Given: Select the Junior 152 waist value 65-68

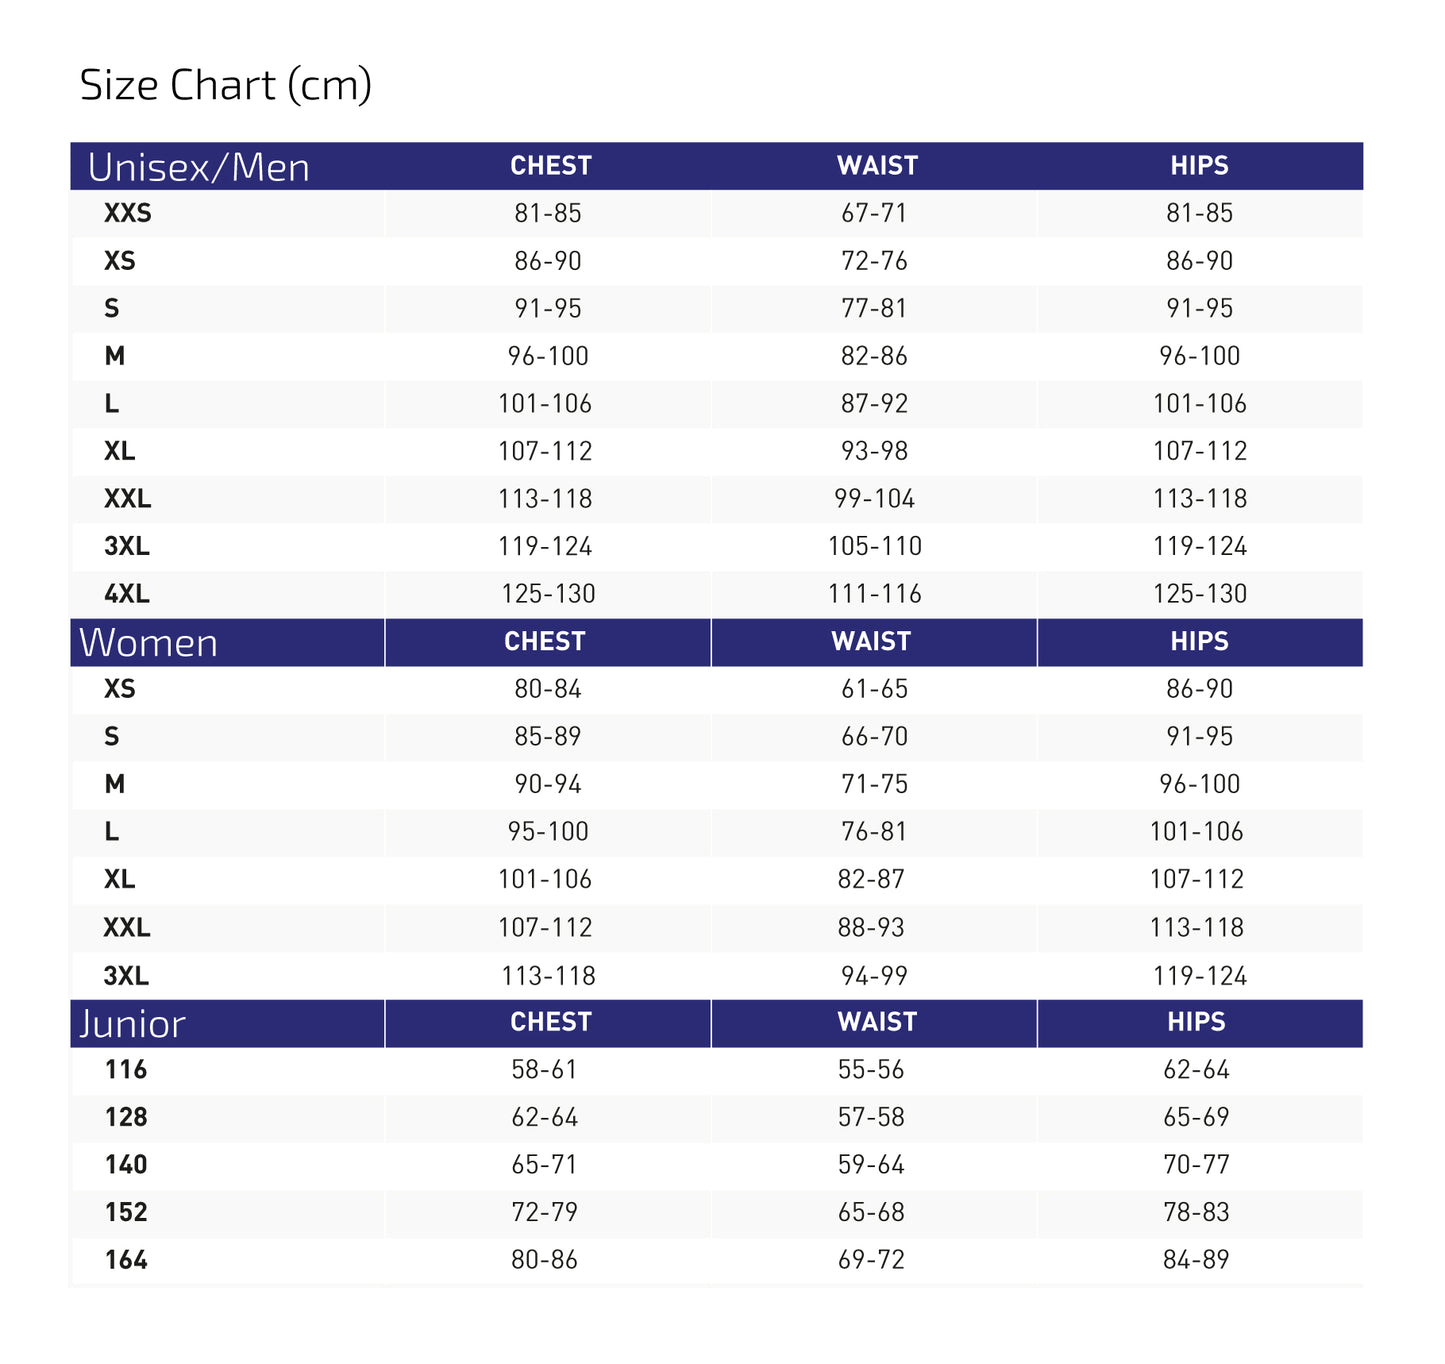Looking at the screenshot, I should [871, 1213].
